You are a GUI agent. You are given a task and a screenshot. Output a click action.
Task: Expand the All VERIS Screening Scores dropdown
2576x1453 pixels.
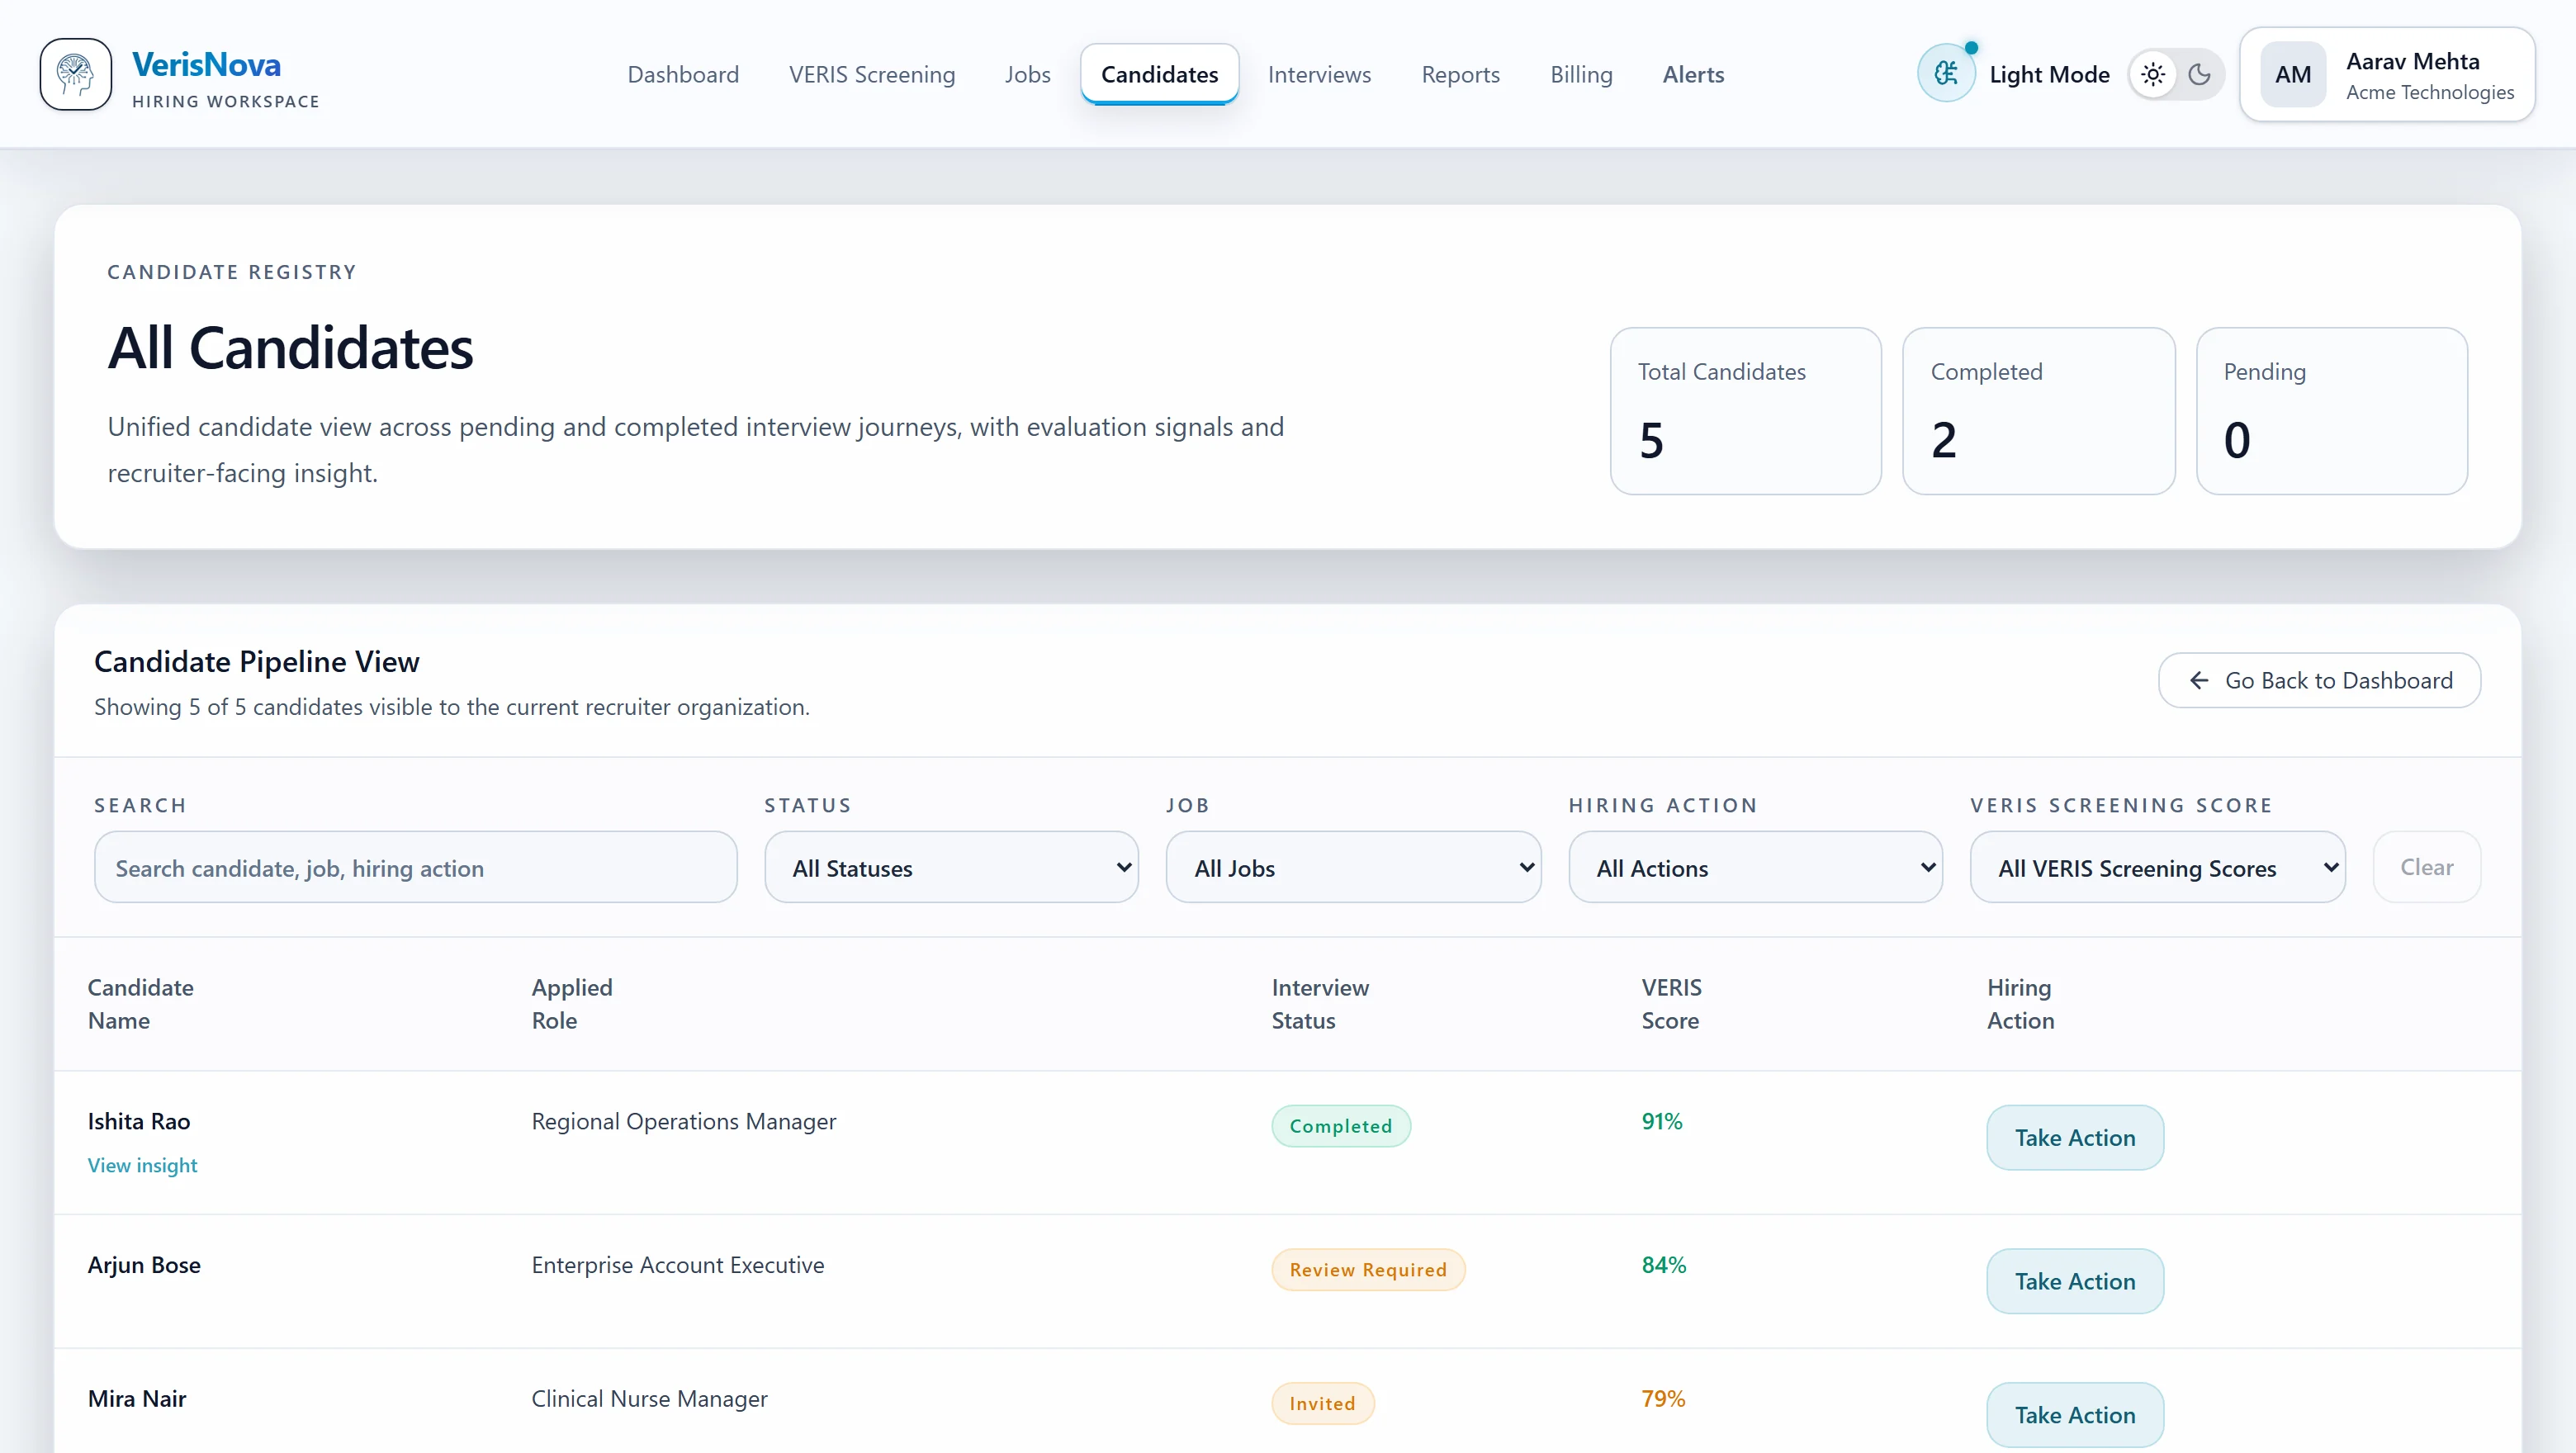(x=2157, y=867)
